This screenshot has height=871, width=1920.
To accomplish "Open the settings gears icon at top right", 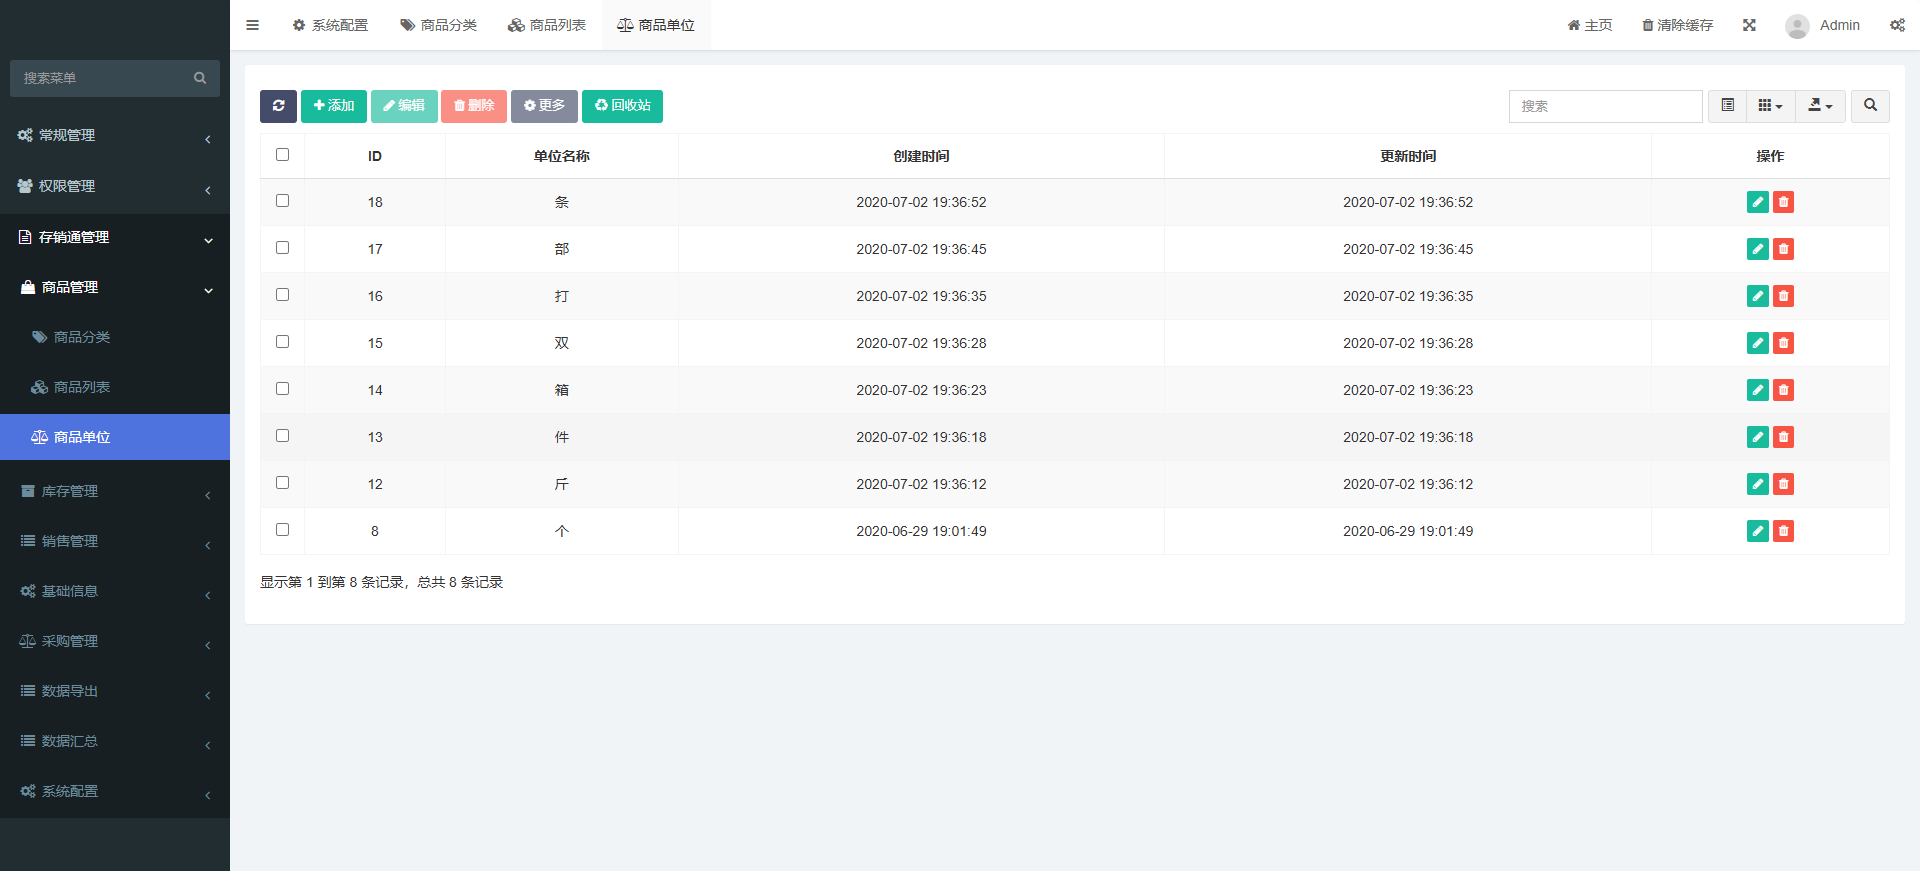I will [1897, 25].
